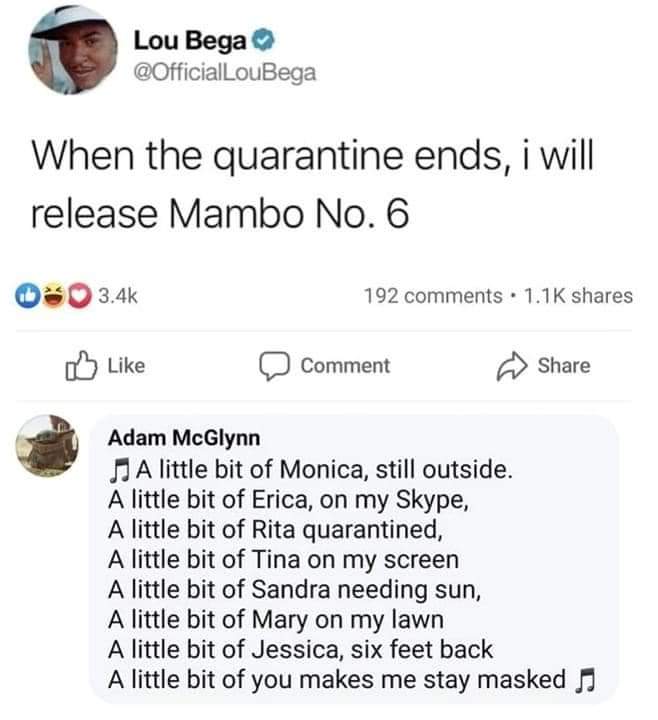Viewport: 658px width, 720px height.
Task: View the 3.4k reactions count
Action: (x=116, y=296)
